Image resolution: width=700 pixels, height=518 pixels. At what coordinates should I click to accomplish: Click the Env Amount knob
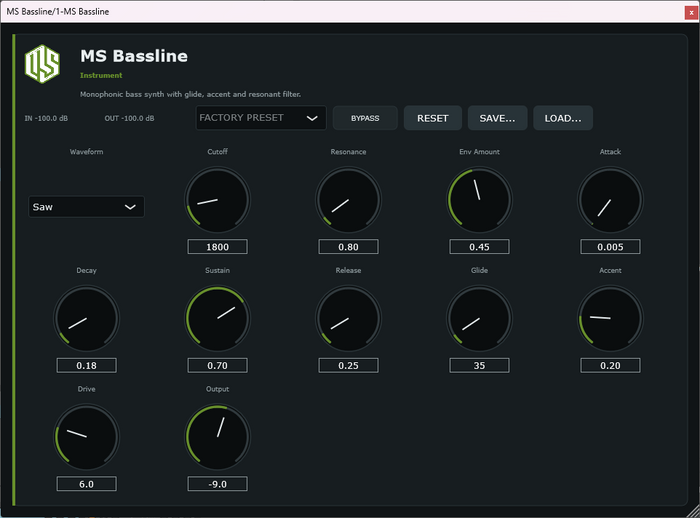click(x=479, y=200)
